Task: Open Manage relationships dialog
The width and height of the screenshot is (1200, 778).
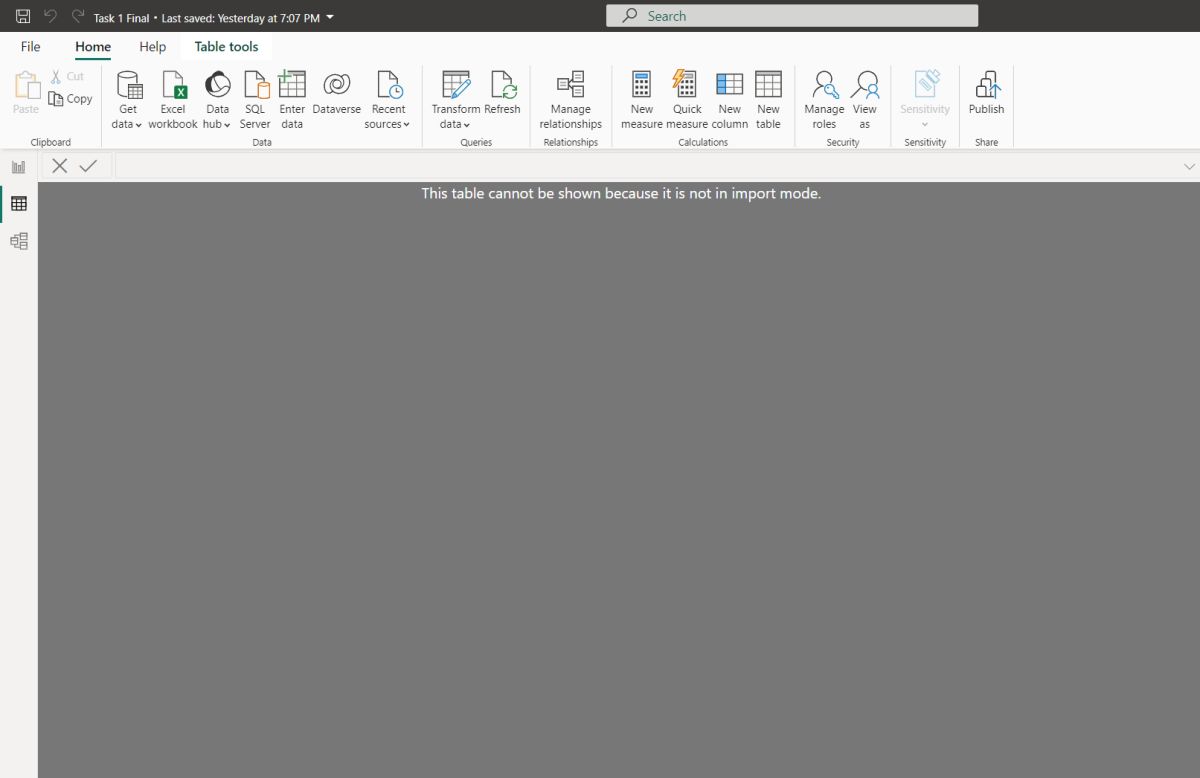Action: [571, 100]
